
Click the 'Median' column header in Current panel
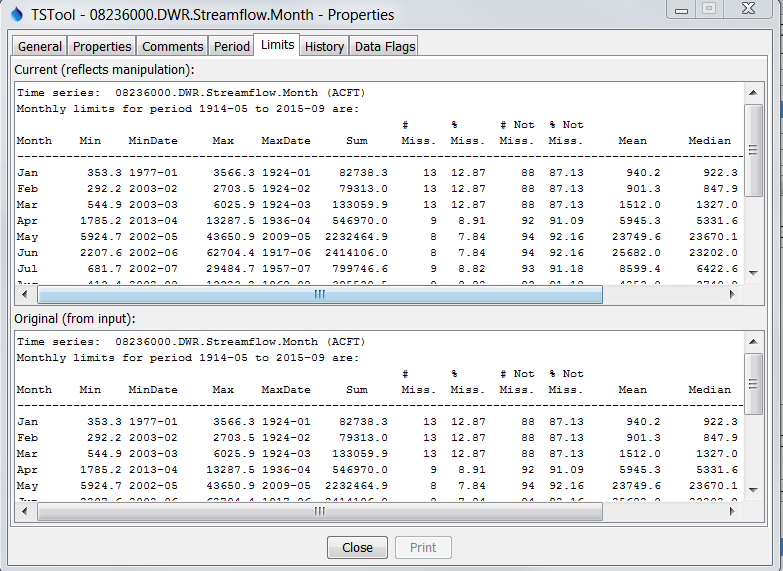(x=709, y=141)
